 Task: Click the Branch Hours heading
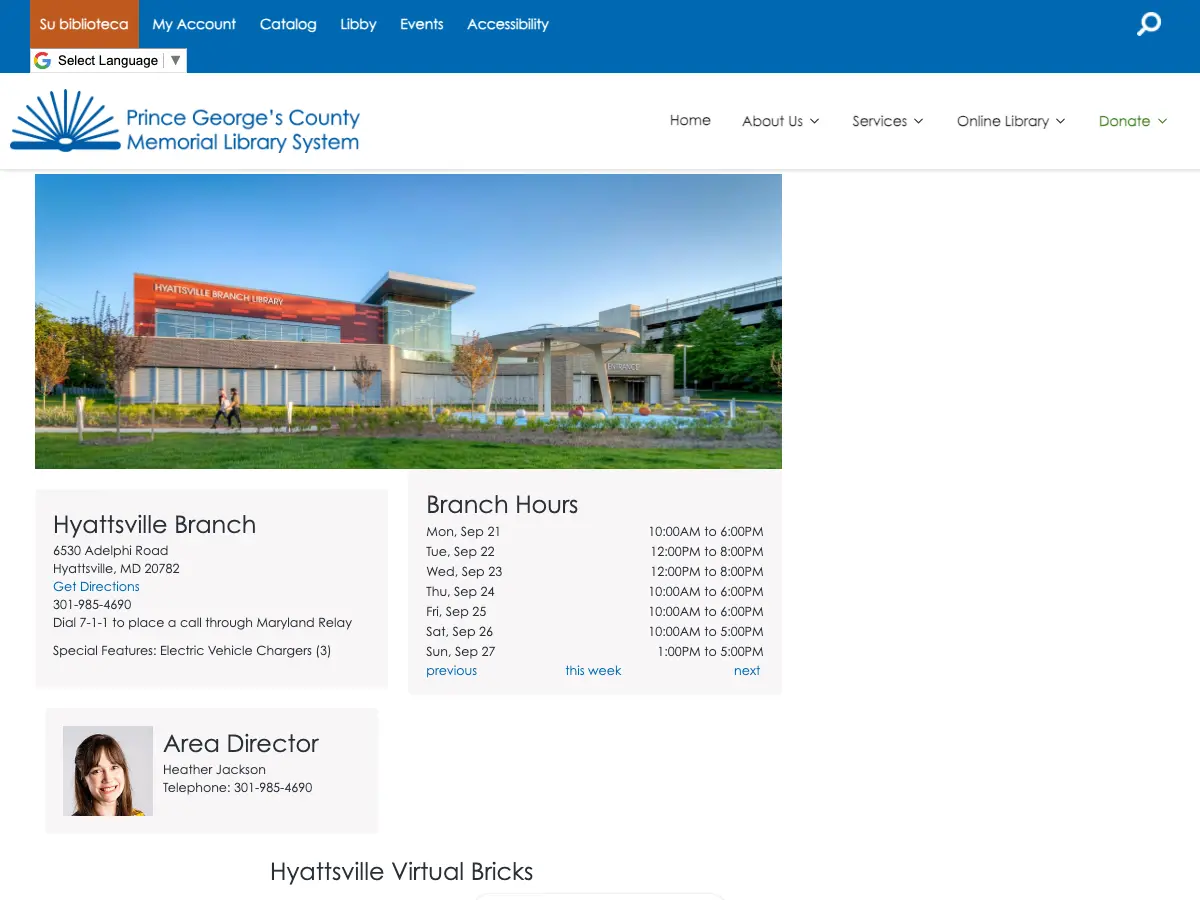502,505
